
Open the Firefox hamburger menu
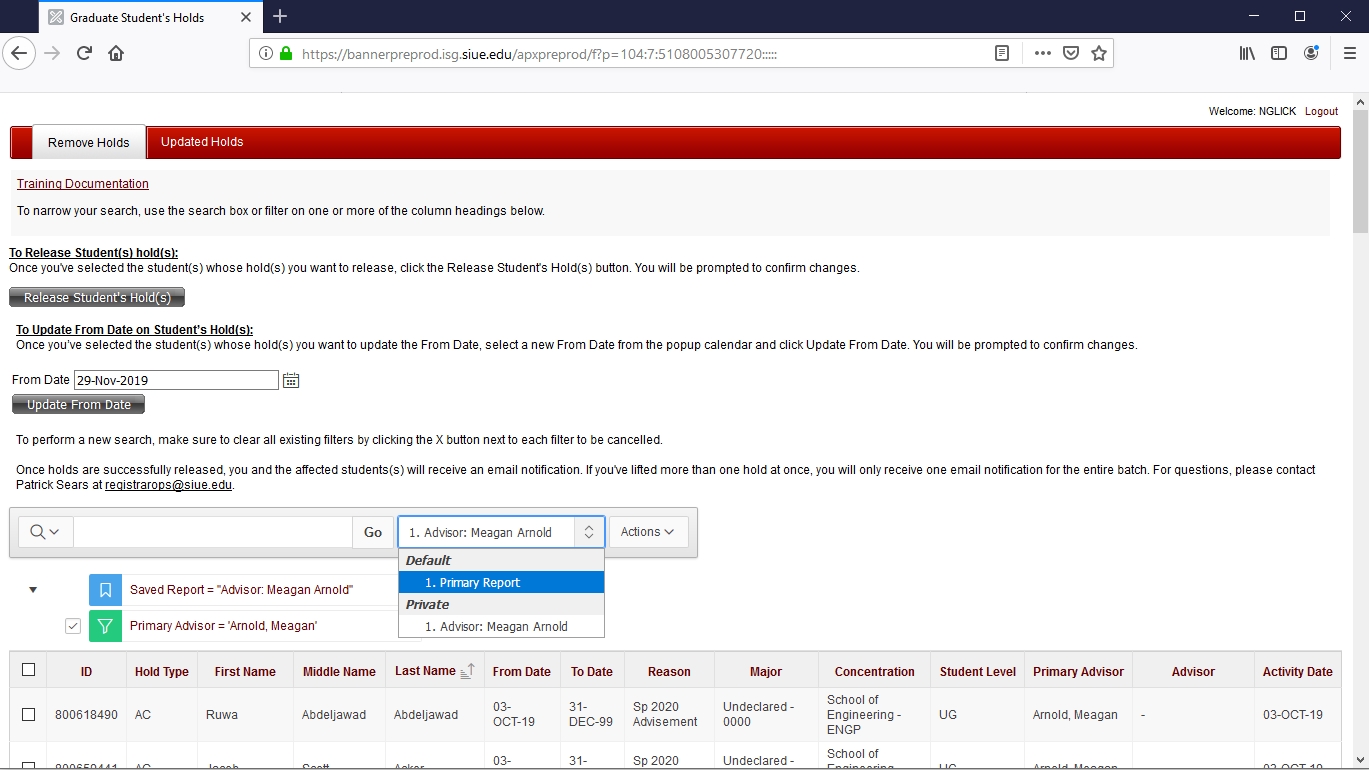(x=1349, y=54)
